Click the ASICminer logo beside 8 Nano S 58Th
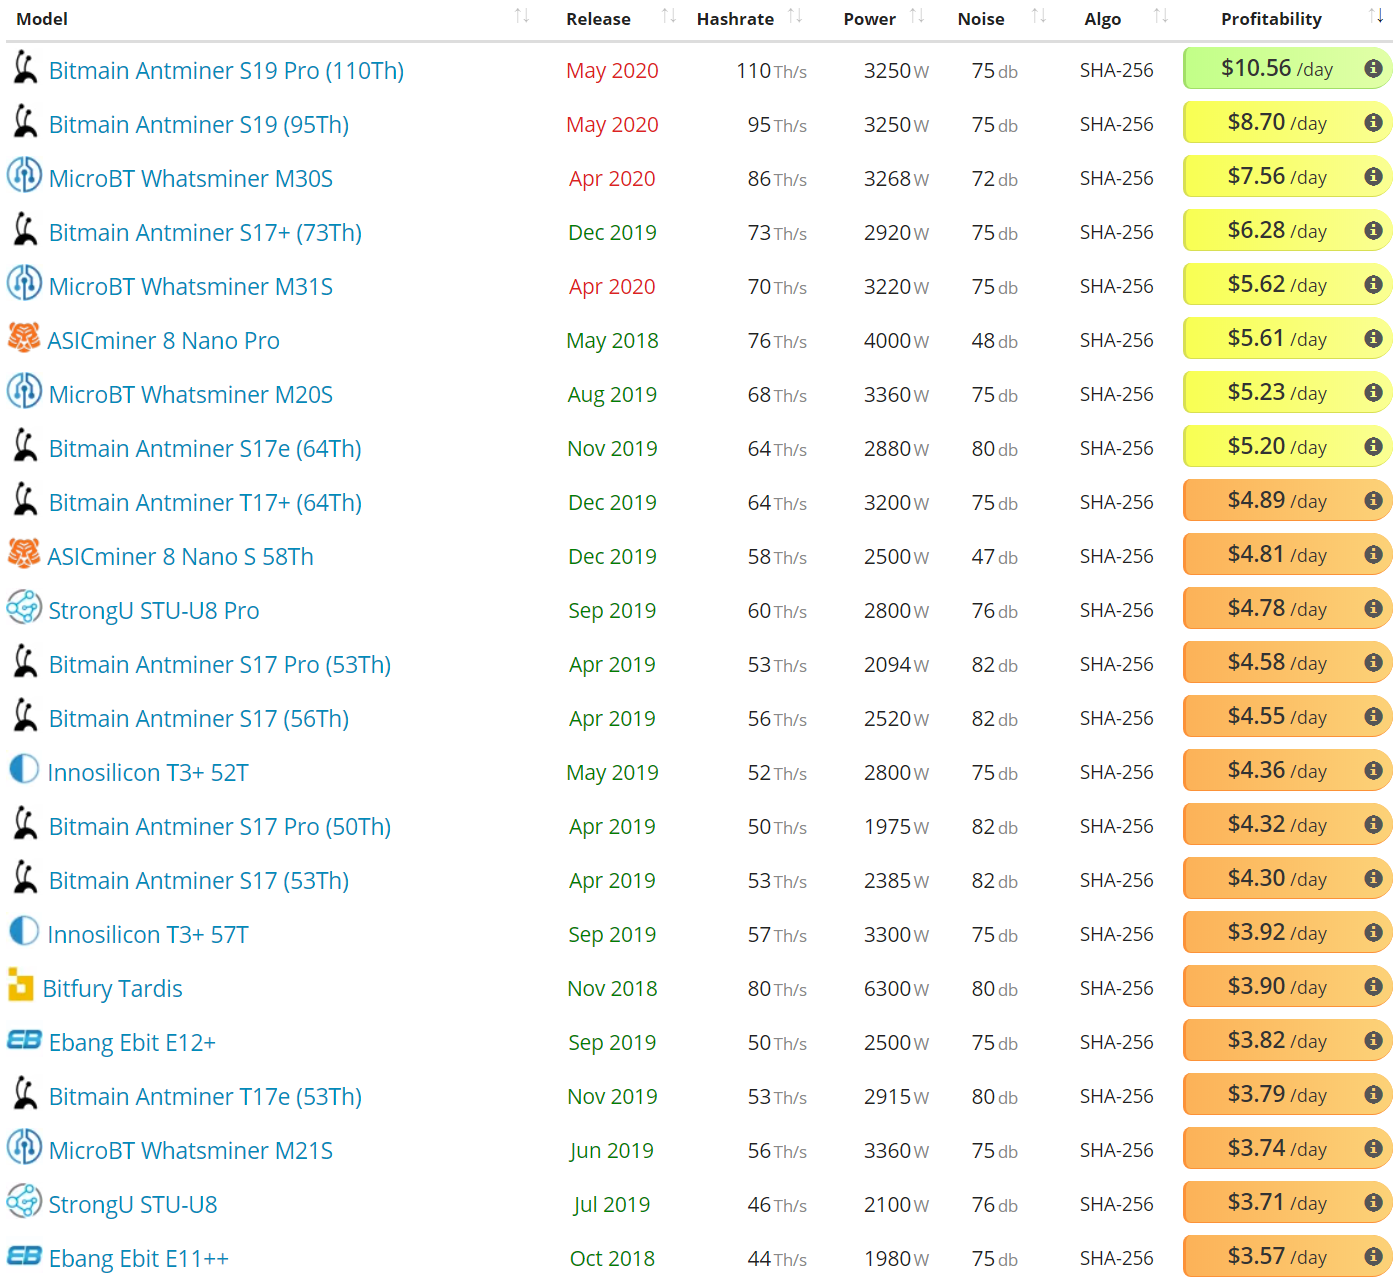This screenshot has height=1283, width=1398. [24, 554]
